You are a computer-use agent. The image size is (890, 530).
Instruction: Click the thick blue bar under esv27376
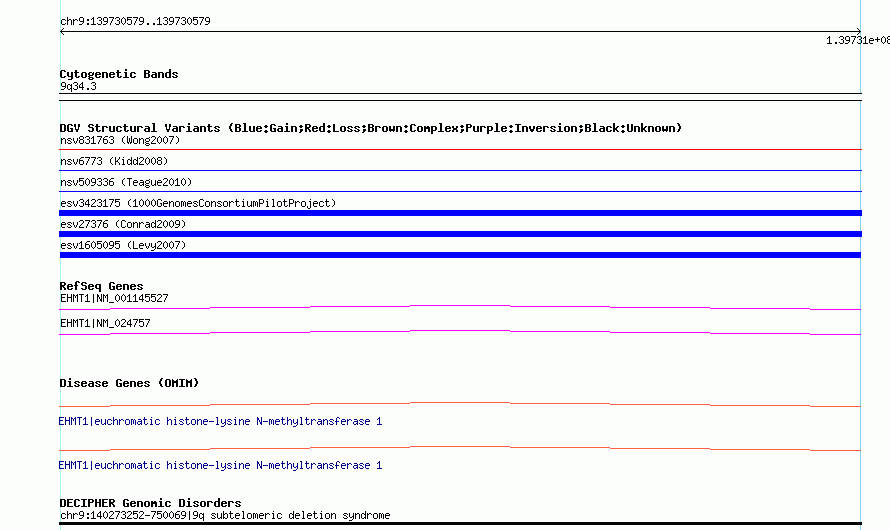coord(460,234)
